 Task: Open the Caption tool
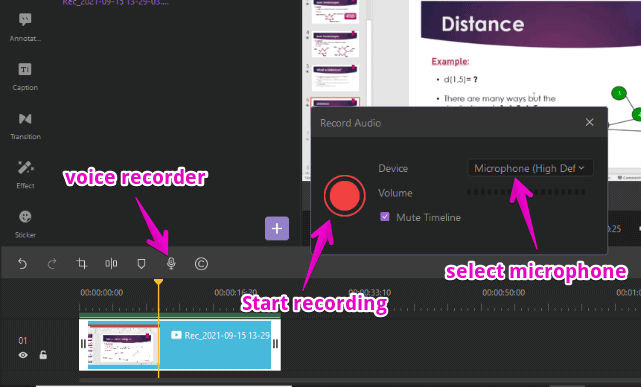25,76
